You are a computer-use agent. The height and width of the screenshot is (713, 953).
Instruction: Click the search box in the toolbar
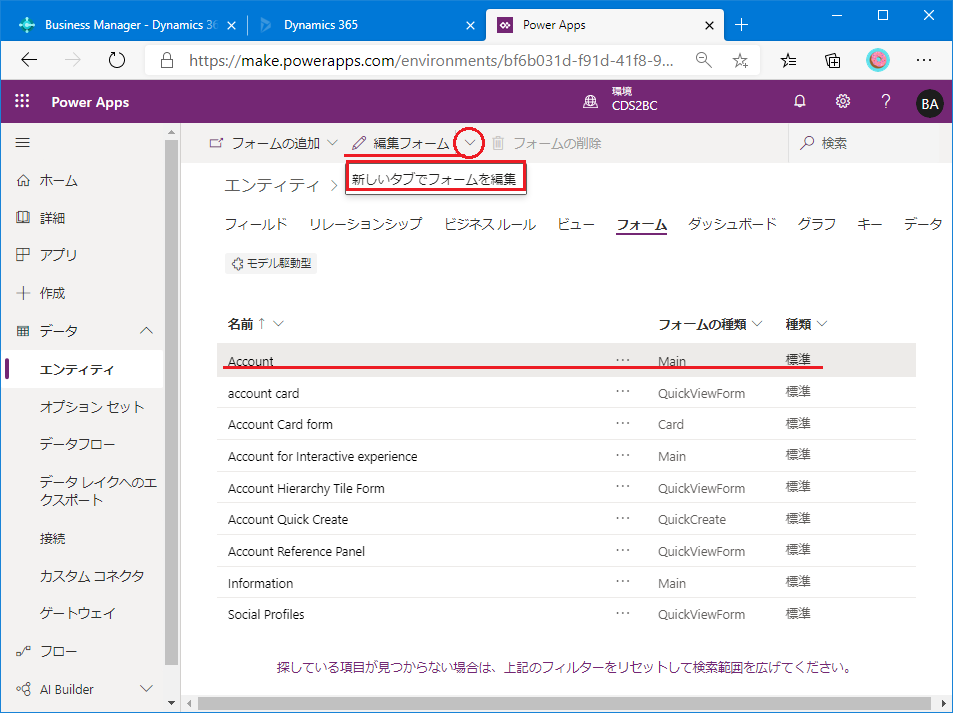[870, 143]
